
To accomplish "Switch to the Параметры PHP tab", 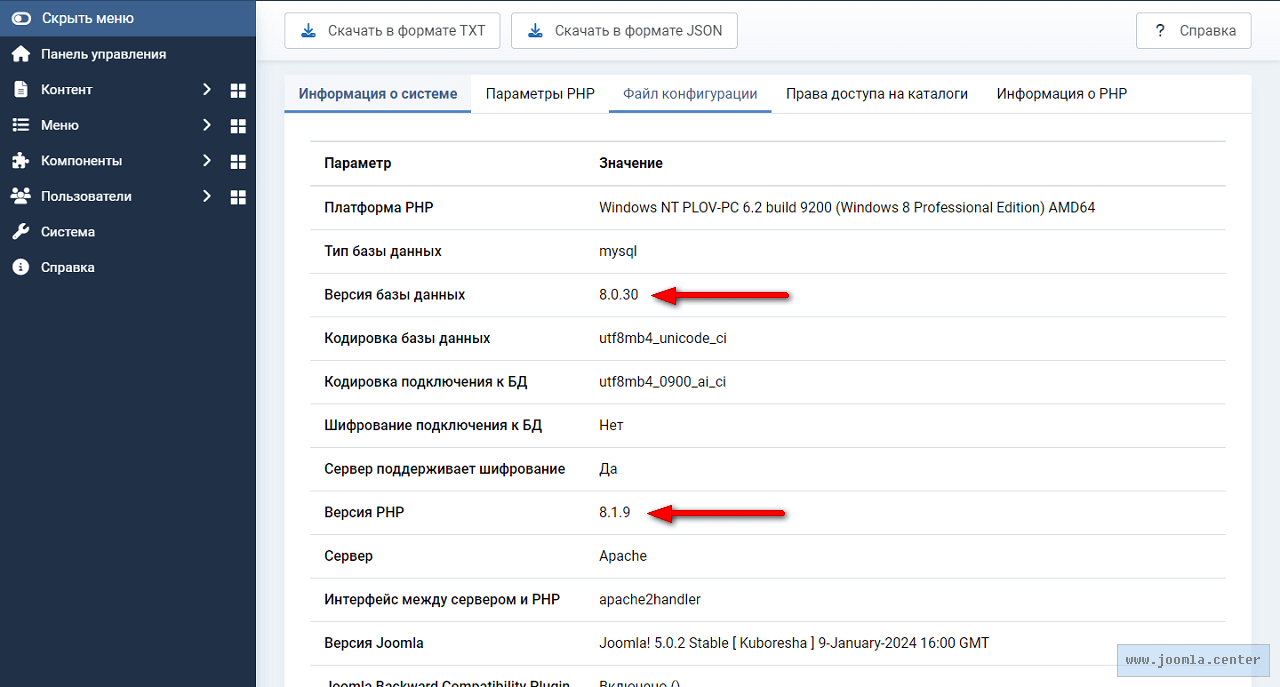I will (540, 94).
